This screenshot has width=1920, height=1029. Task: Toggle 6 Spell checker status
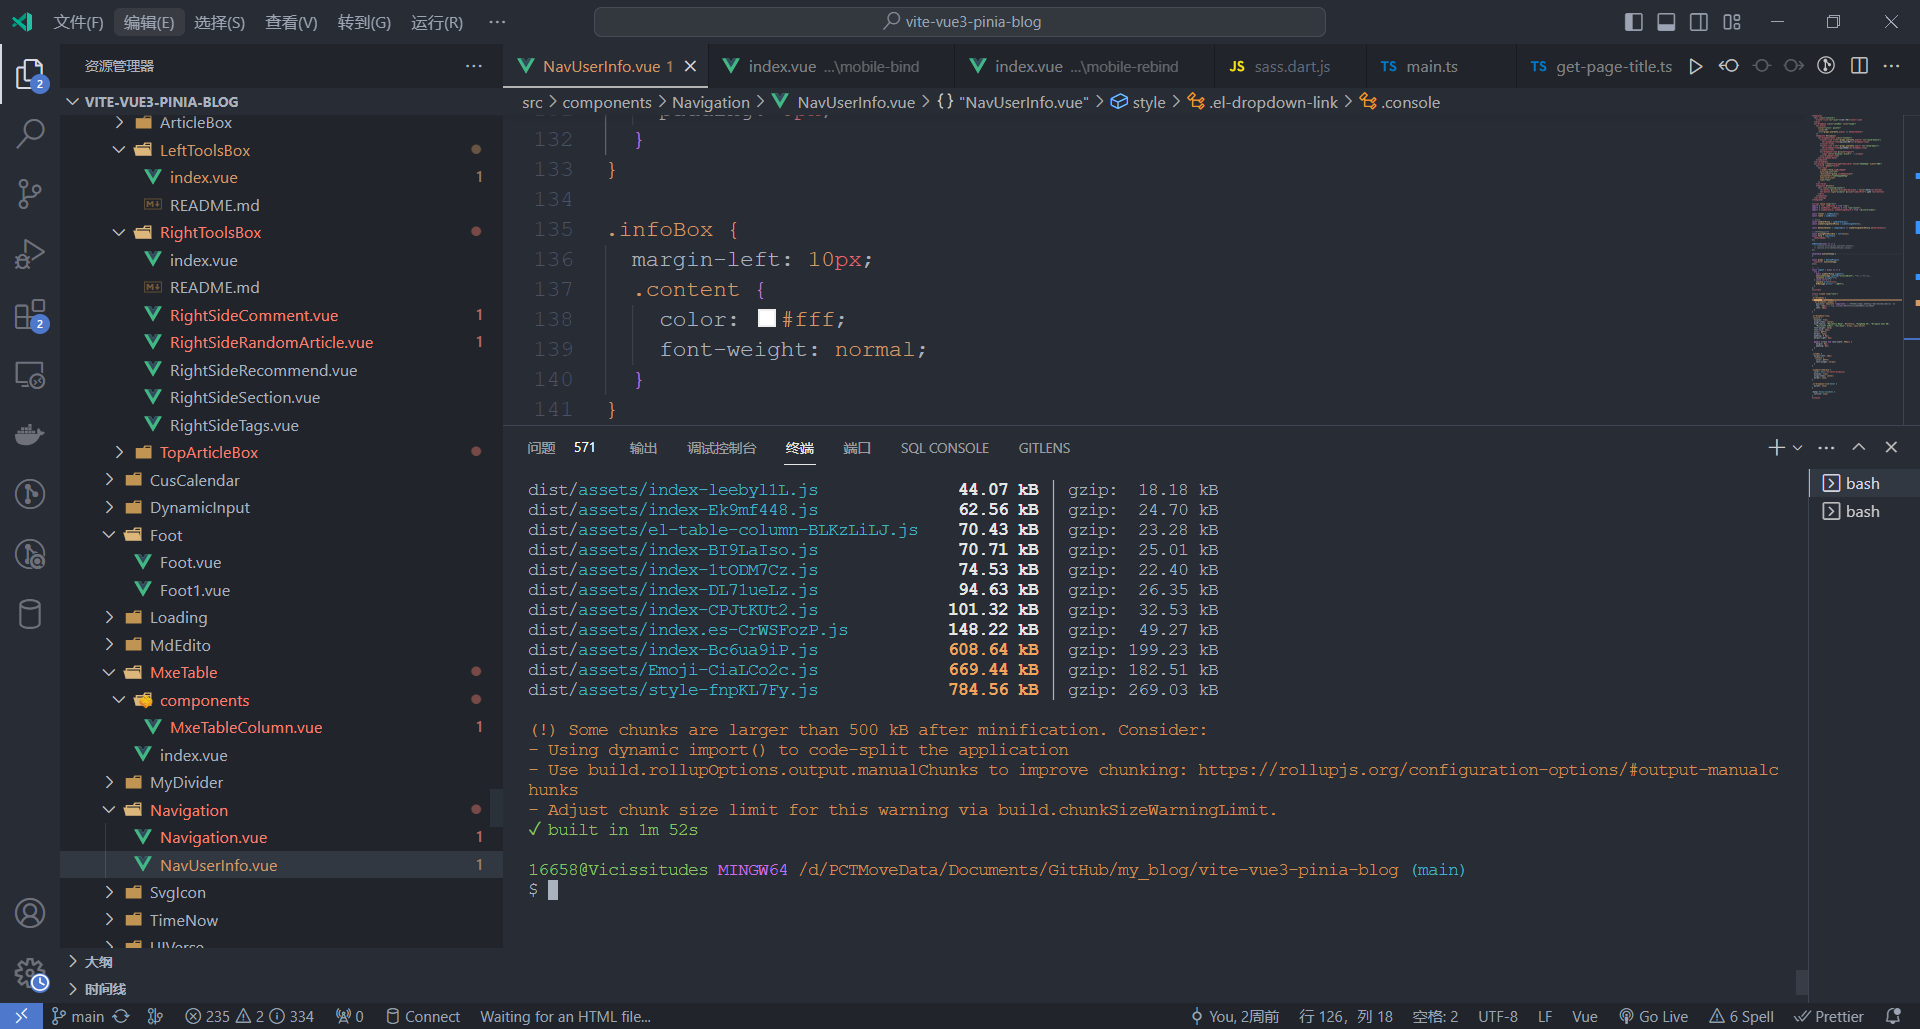1741,1016
